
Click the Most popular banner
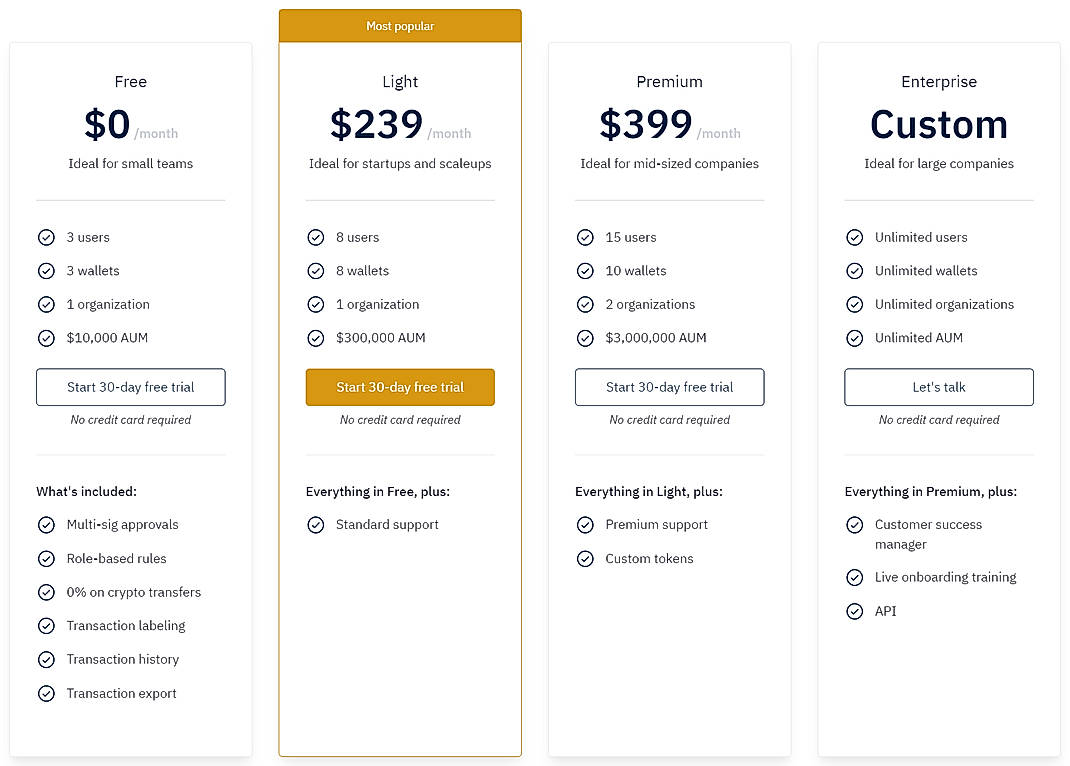400,25
